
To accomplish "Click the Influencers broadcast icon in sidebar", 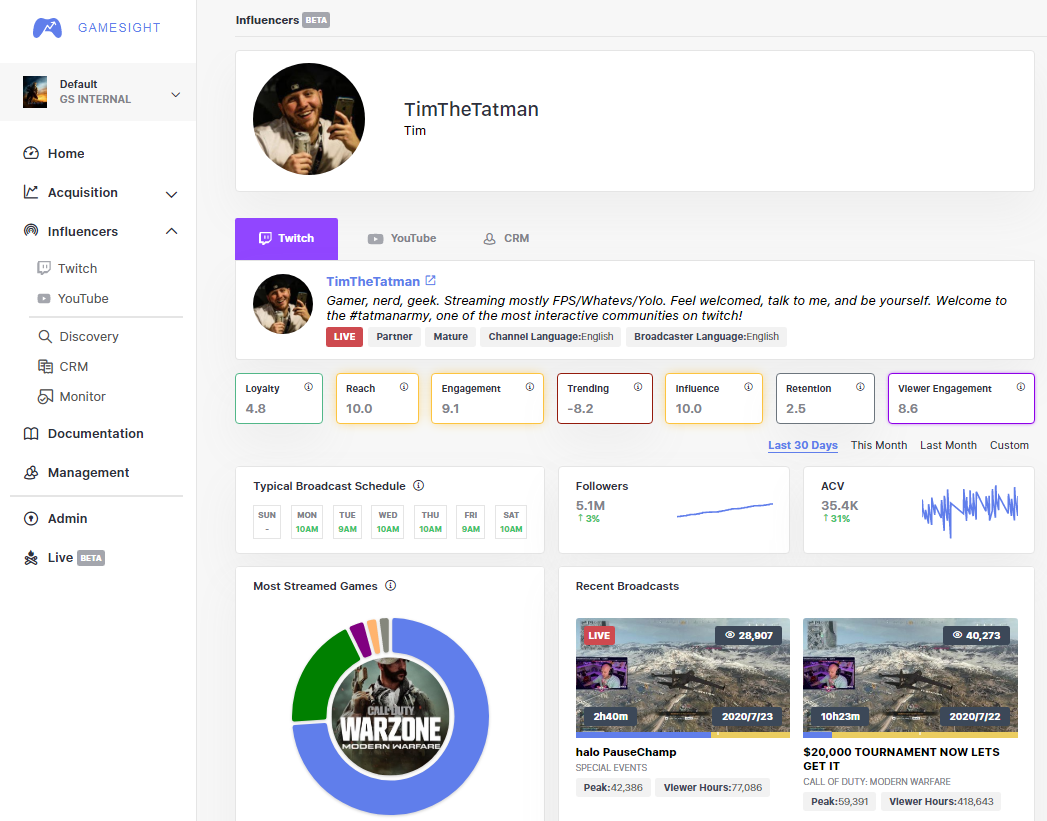I will click(31, 231).
